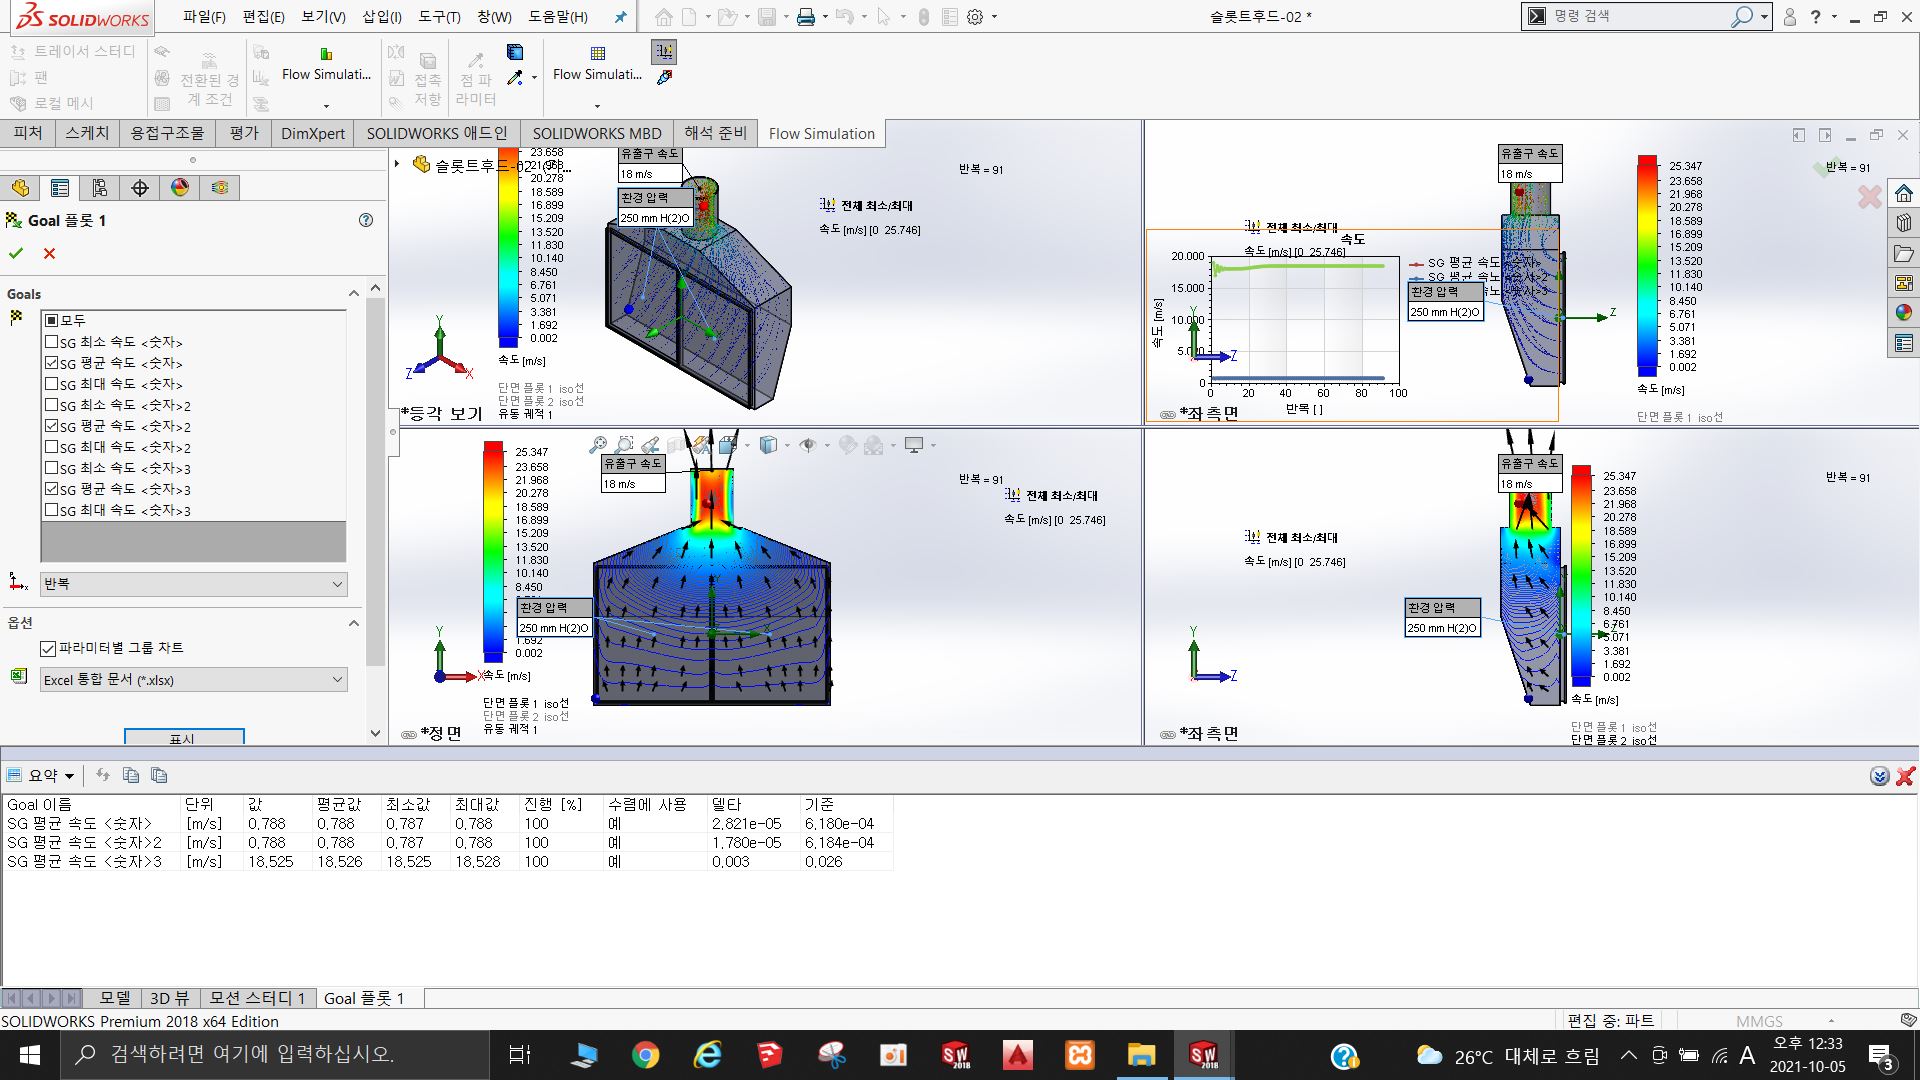This screenshot has width=1920, height=1080.
Task: Open the 요약 summary dropdown button
Action: pyautogui.click(x=41, y=775)
